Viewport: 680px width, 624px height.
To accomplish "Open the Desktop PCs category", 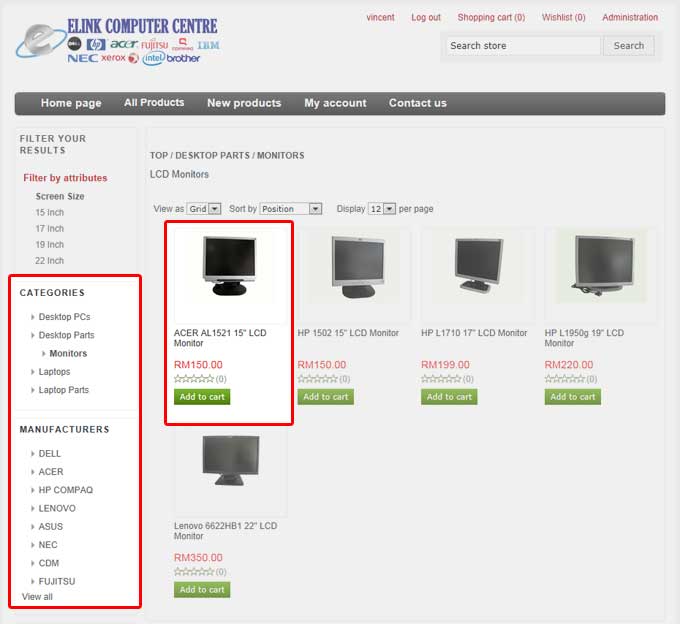I will 64,317.
